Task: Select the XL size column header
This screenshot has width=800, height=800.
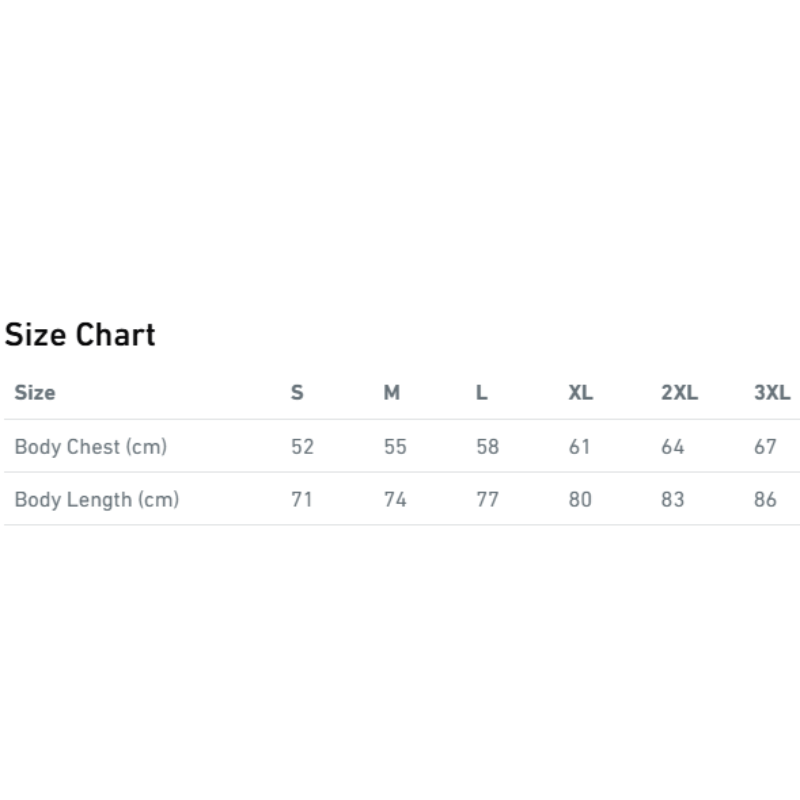Action: [x=580, y=392]
